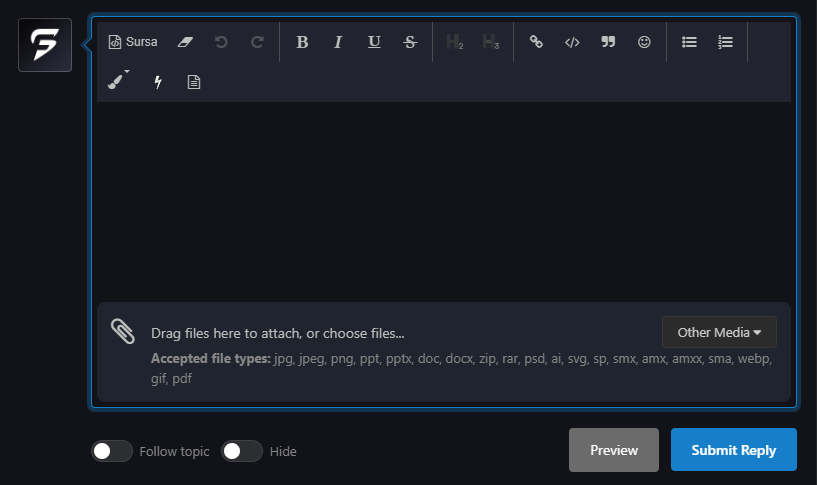The image size is (817, 485).
Task: Enable the Hide toggle
Action: tap(242, 451)
